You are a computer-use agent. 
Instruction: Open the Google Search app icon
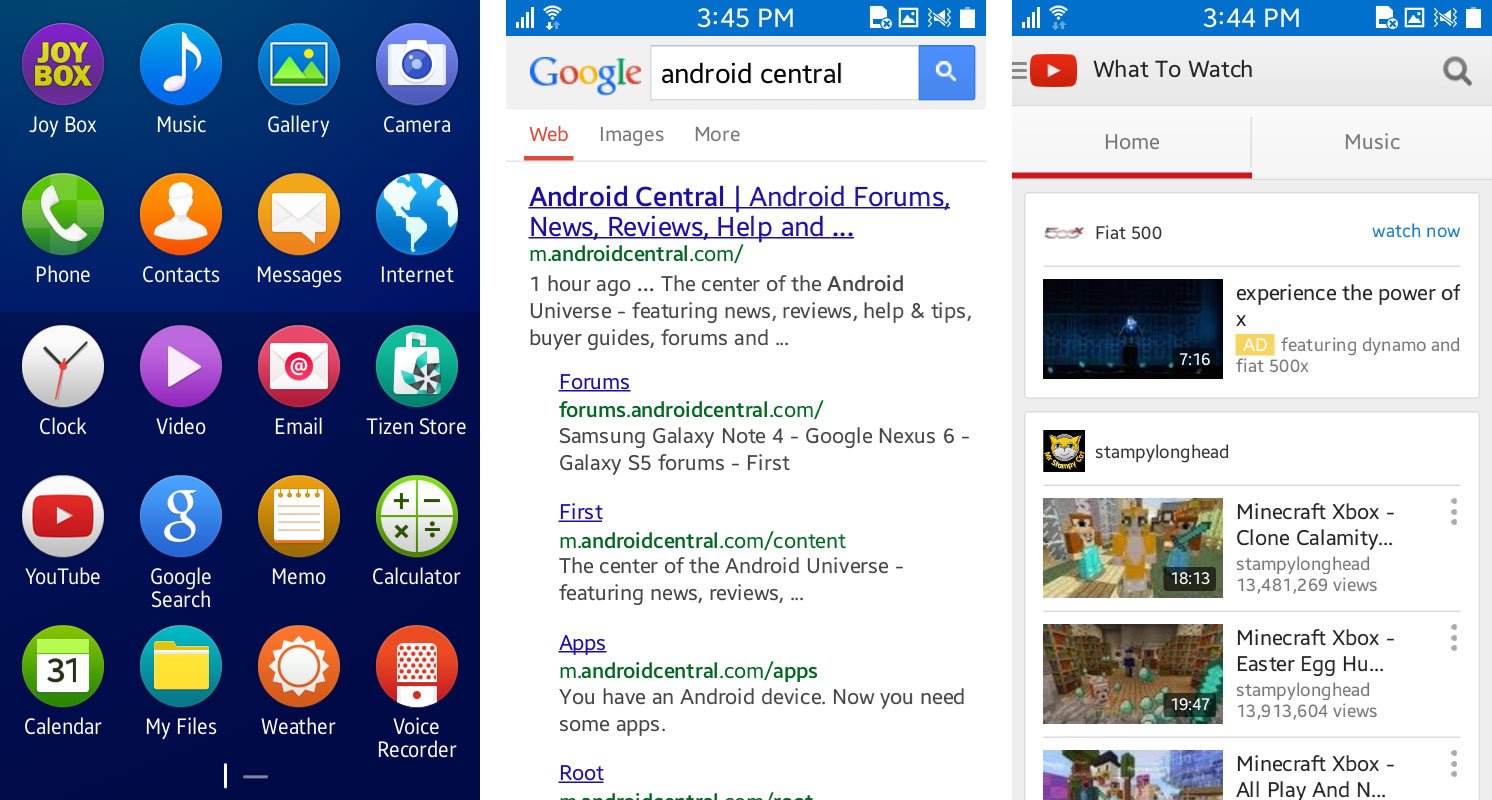181,516
